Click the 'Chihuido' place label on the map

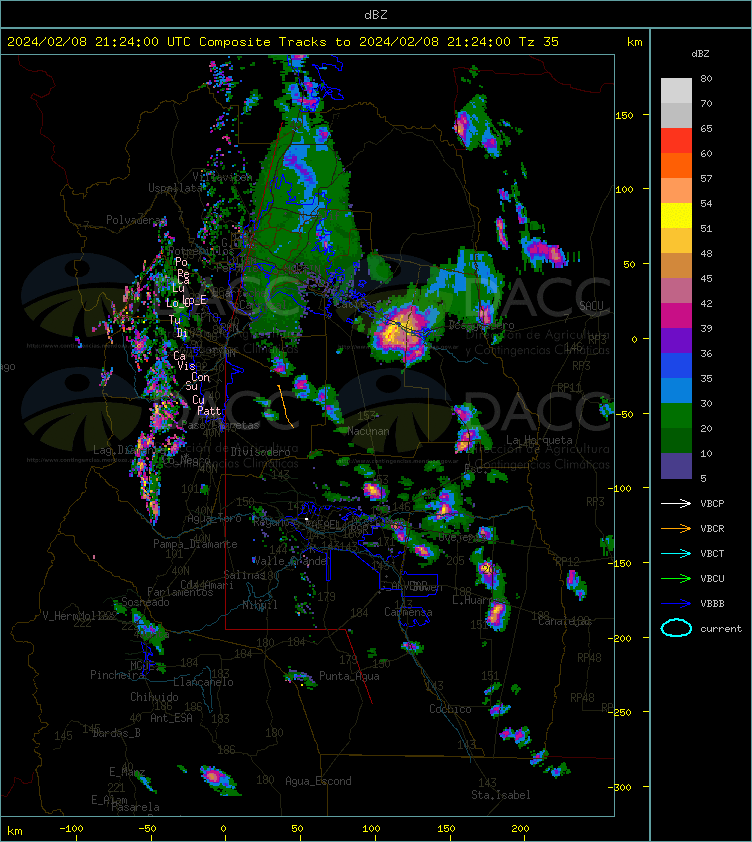[154, 697]
